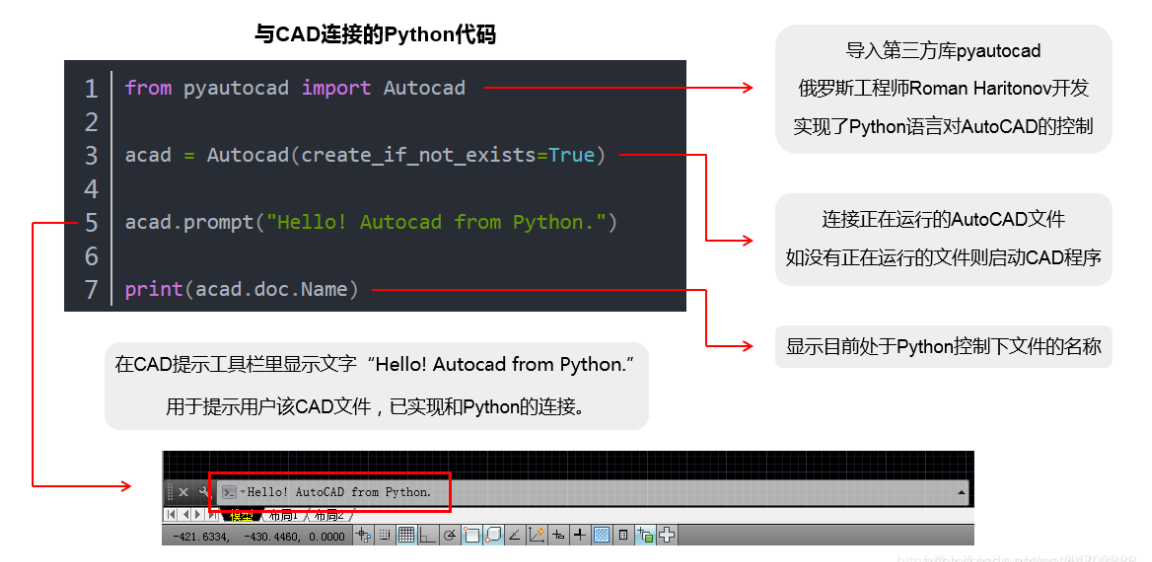The width and height of the screenshot is (1152, 562).
Task: Toggle Object Snap Tracking in the status bar
Action: pos(514,536)
